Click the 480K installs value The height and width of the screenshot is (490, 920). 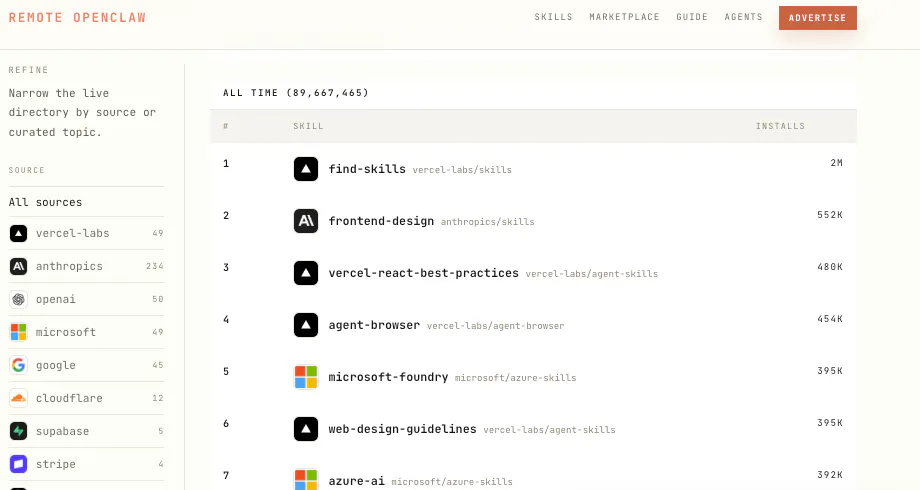pyautogui.click(x=830, y=267)
